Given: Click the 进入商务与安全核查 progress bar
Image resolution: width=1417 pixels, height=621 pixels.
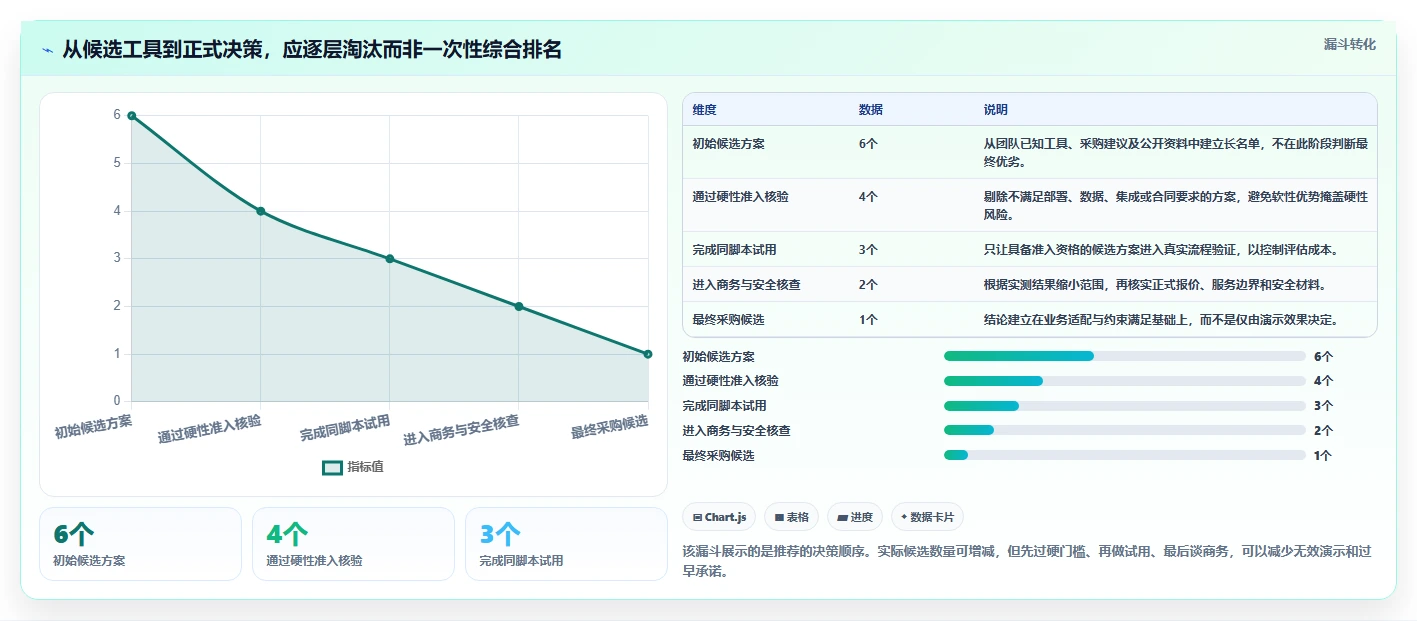Looking at the screenshot, I should 1124,431.
